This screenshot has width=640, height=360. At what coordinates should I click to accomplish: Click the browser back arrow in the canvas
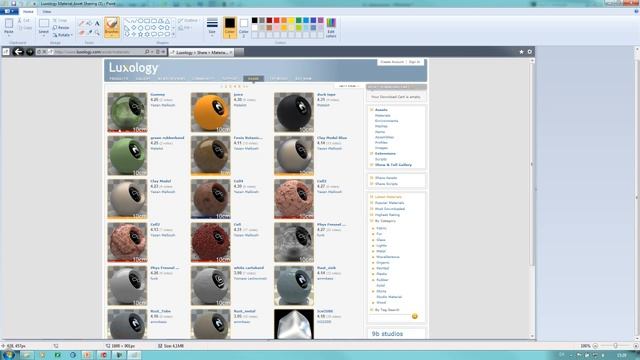pos(18,52)
